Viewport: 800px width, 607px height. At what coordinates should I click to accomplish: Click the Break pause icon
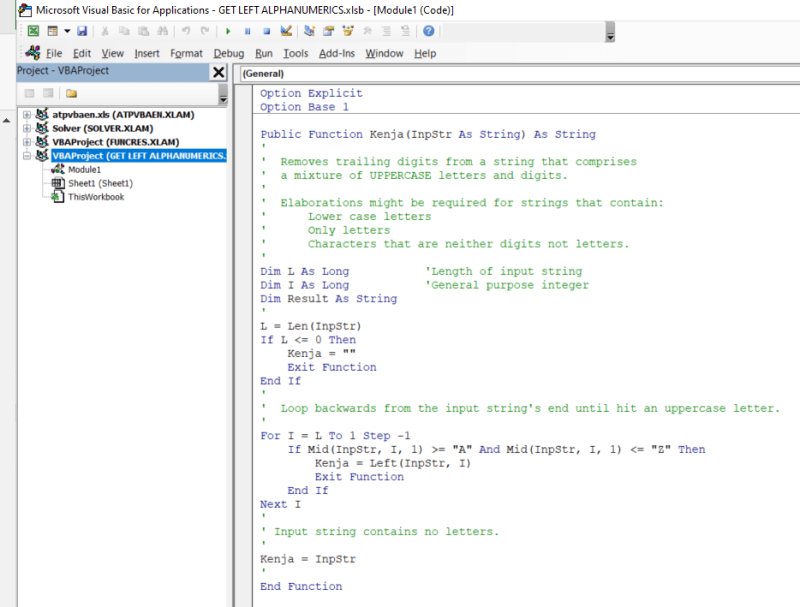pyautogui.click(x=247, y=31)
